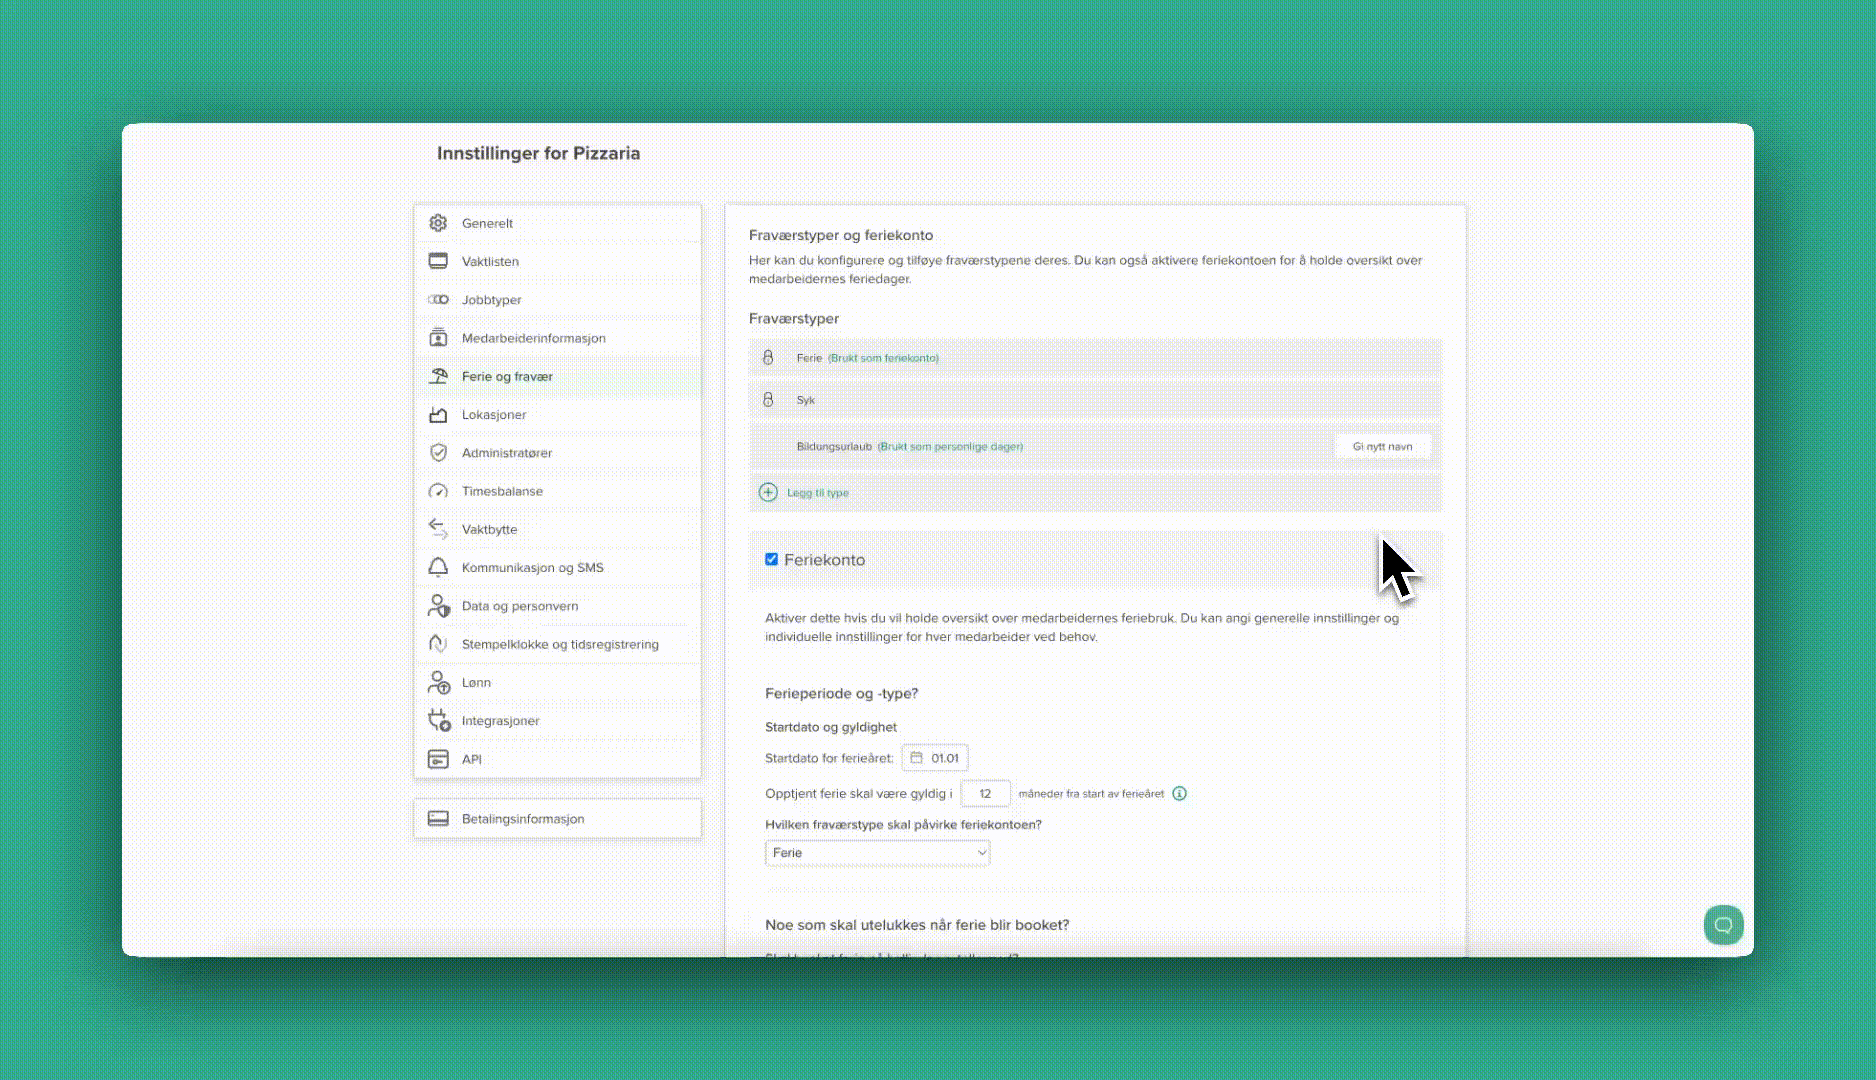Open the Generelt settings section
Image resolution: width=1876 pixels, height=1080 pixels.
558,223
